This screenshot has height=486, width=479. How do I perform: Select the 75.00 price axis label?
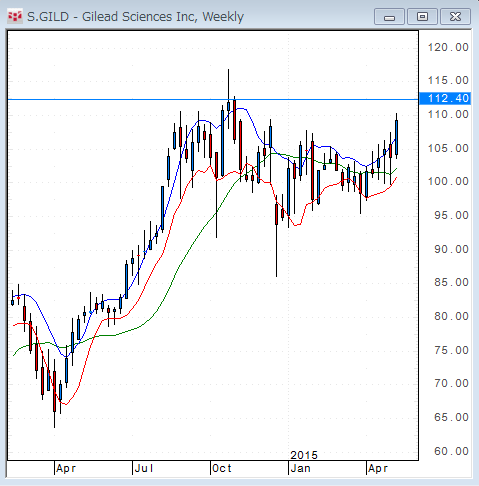(451, 350)
